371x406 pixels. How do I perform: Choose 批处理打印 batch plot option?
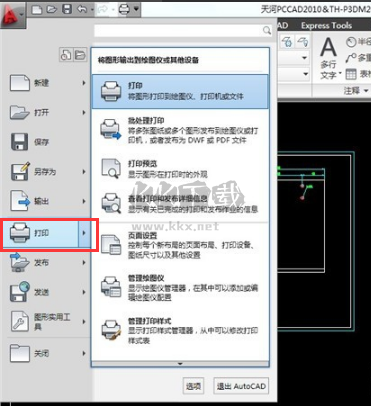coord(180,130)
